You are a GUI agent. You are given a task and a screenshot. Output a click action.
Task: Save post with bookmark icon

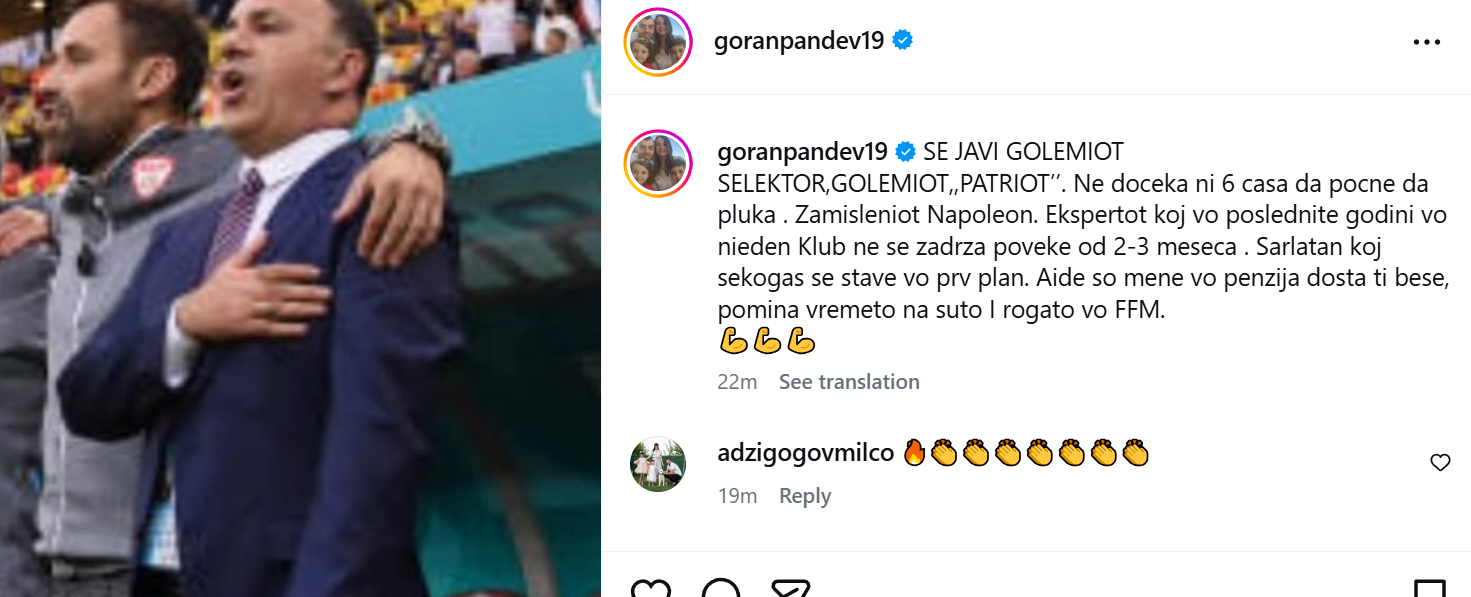(x=1428, y=588)
